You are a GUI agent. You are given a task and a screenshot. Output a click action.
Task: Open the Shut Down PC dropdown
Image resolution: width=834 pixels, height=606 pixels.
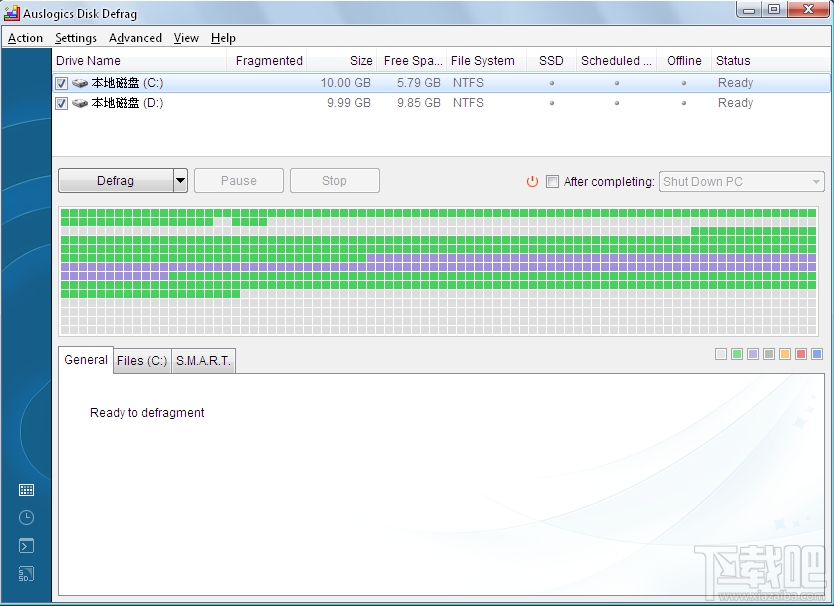point(817,182)
